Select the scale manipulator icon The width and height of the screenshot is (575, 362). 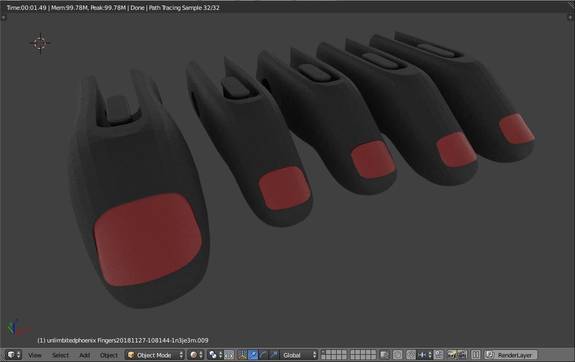point(274,355)
